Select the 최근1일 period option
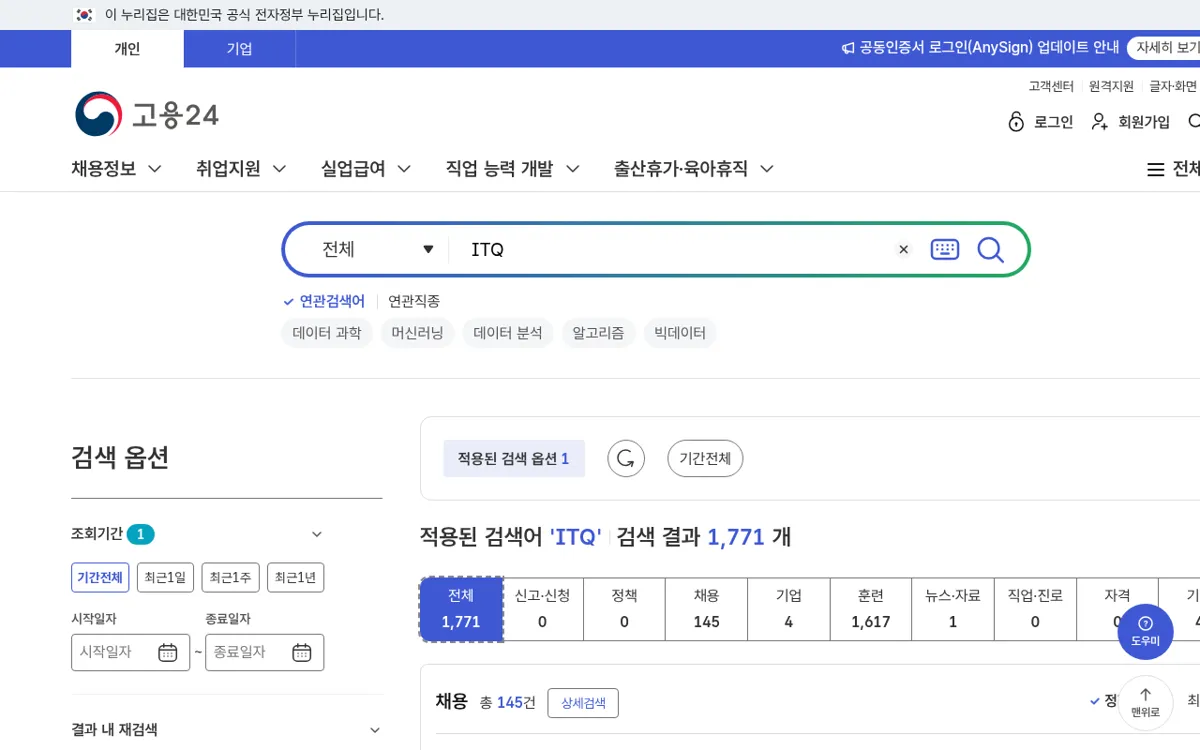The width and height of the screenshot is (1200, 750). click(x=165, y=577)
